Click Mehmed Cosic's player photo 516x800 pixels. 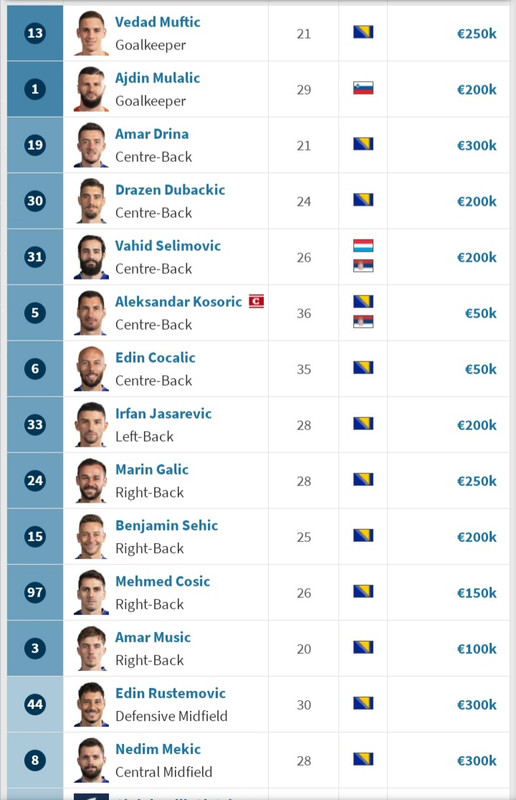click(x=91, y=592)
